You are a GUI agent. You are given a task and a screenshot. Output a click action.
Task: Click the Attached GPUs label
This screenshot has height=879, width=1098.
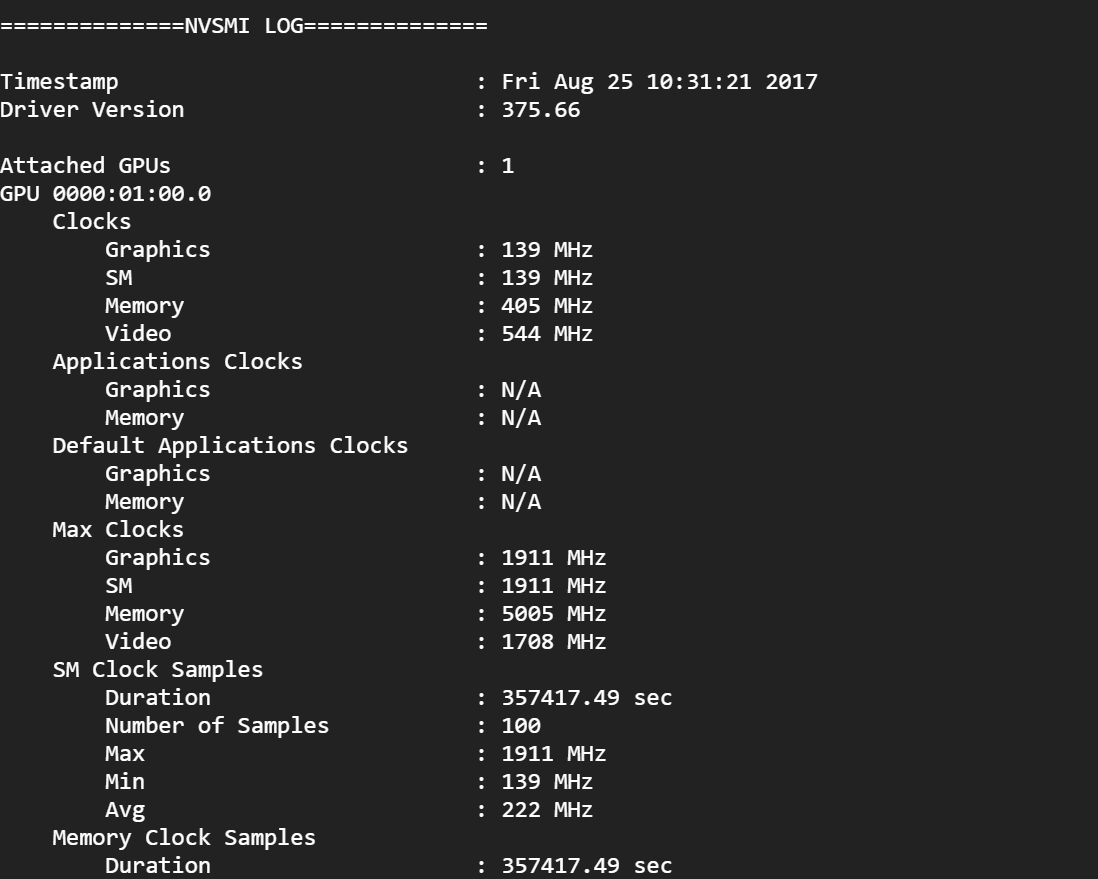(85, 166)
